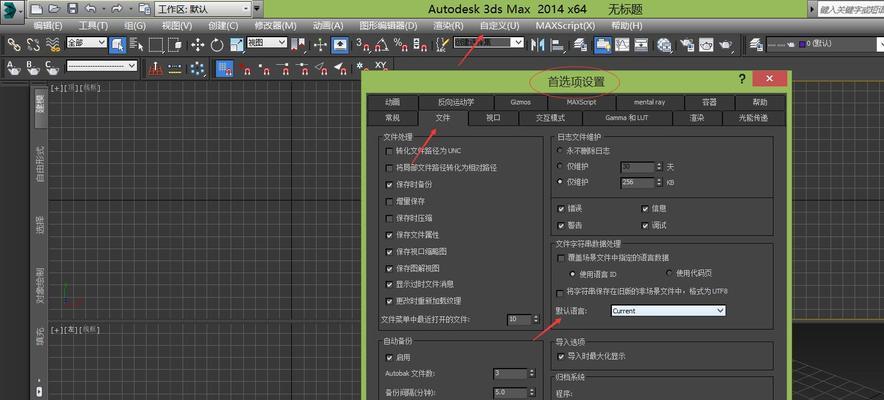Open the layer list dropdown showing 0 (默认)
The height and width of the screenshot is (400, 884).
coord(825,43)
